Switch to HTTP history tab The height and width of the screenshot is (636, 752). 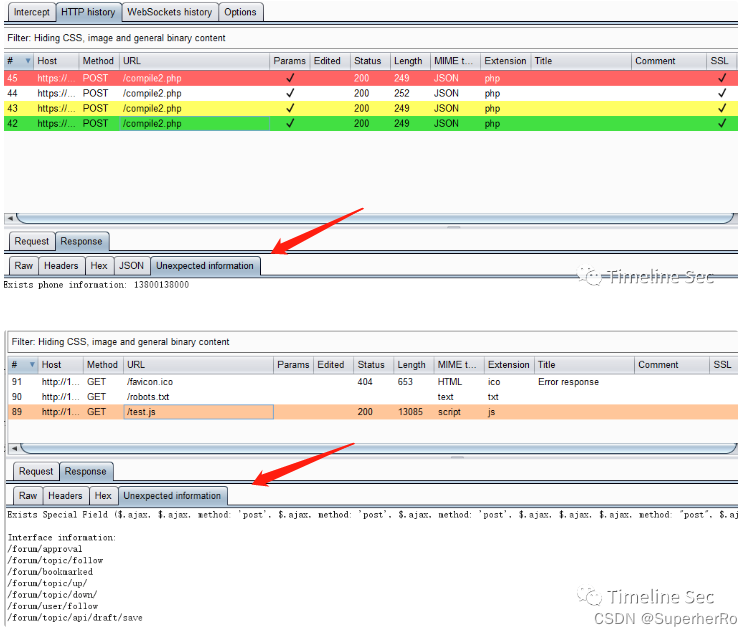tap(88, 12)
